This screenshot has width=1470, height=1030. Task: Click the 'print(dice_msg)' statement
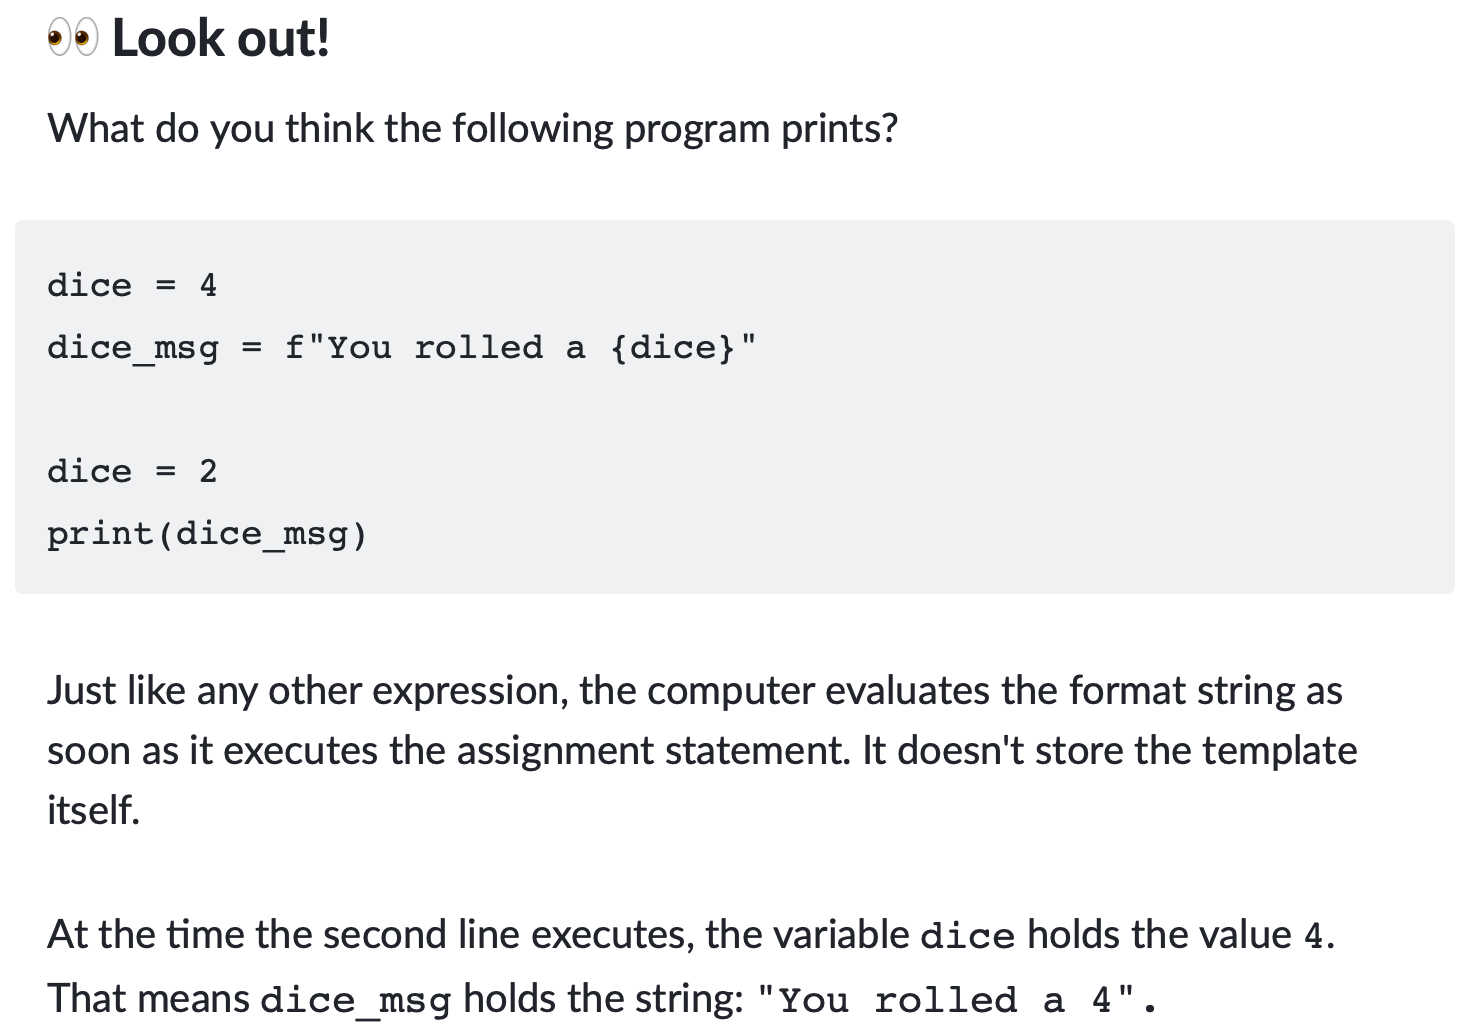207,534
